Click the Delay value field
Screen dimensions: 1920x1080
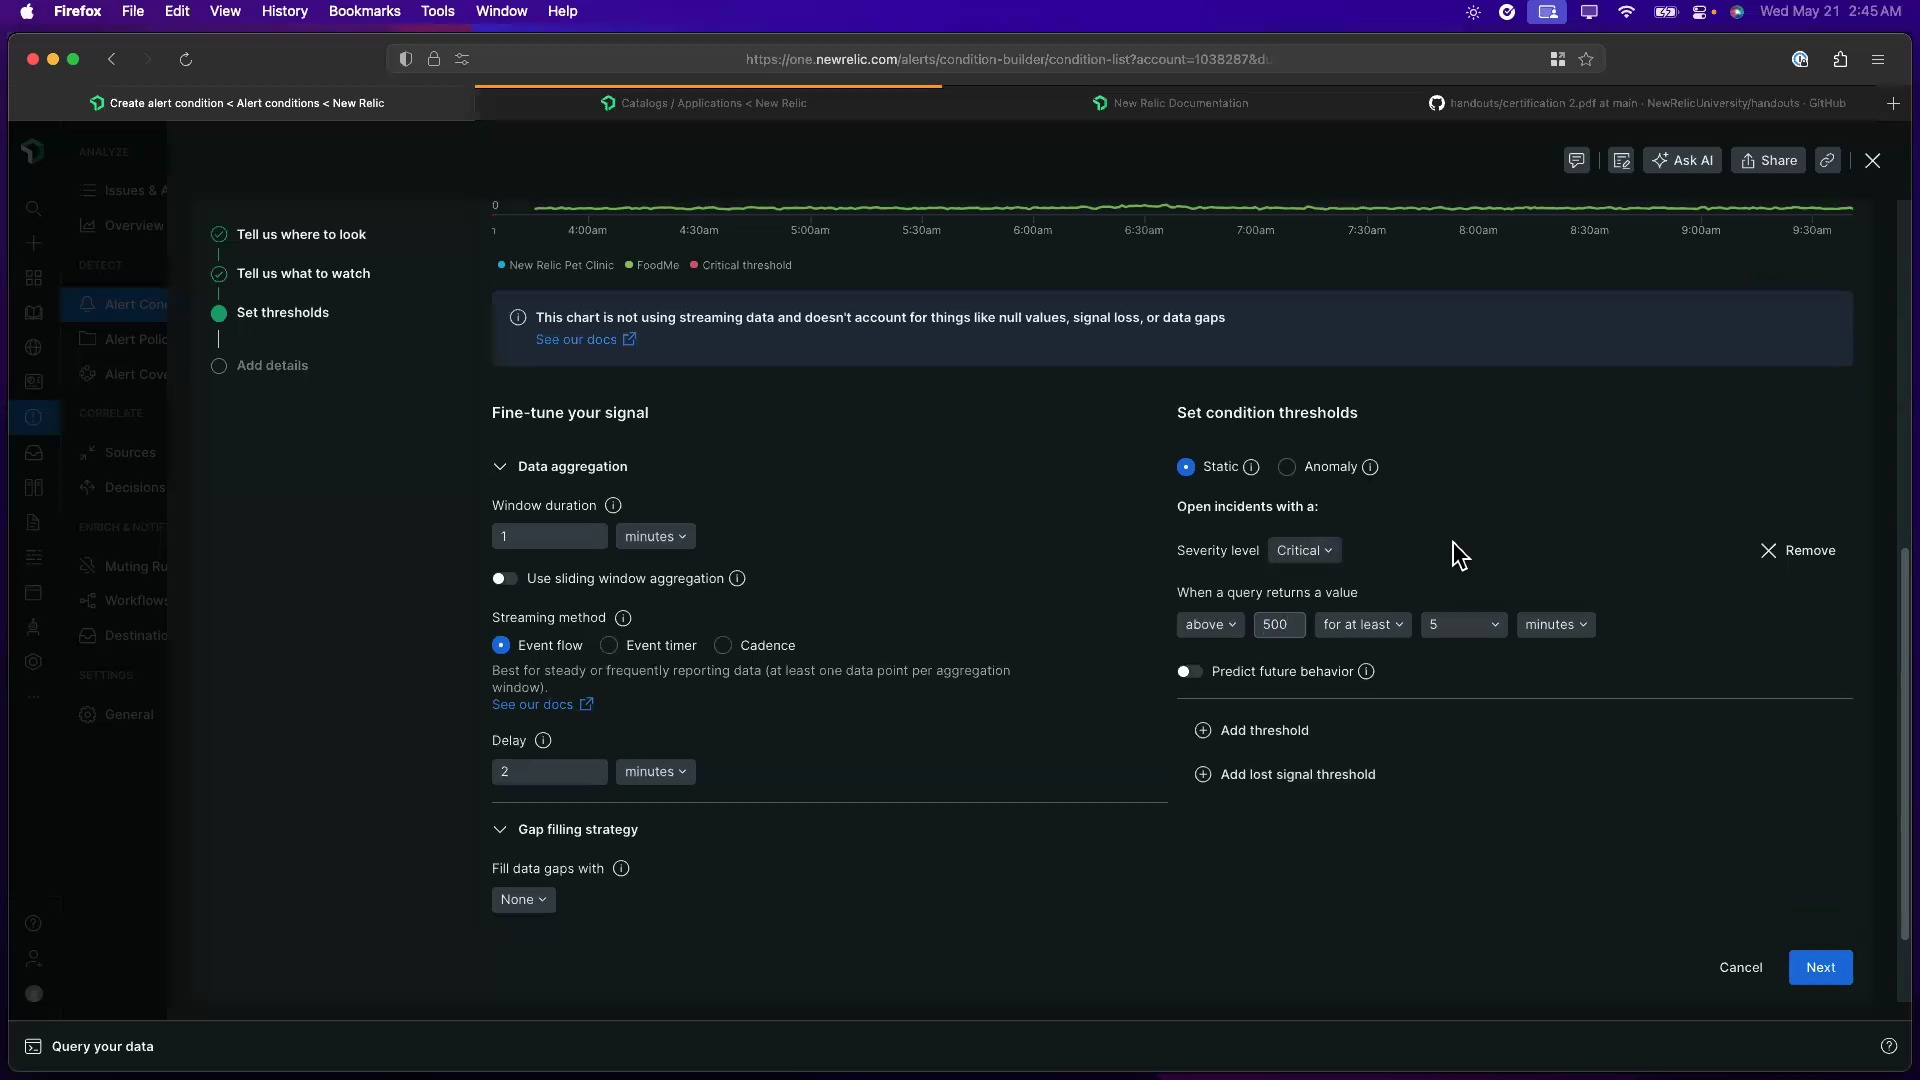tap(549, 772)
